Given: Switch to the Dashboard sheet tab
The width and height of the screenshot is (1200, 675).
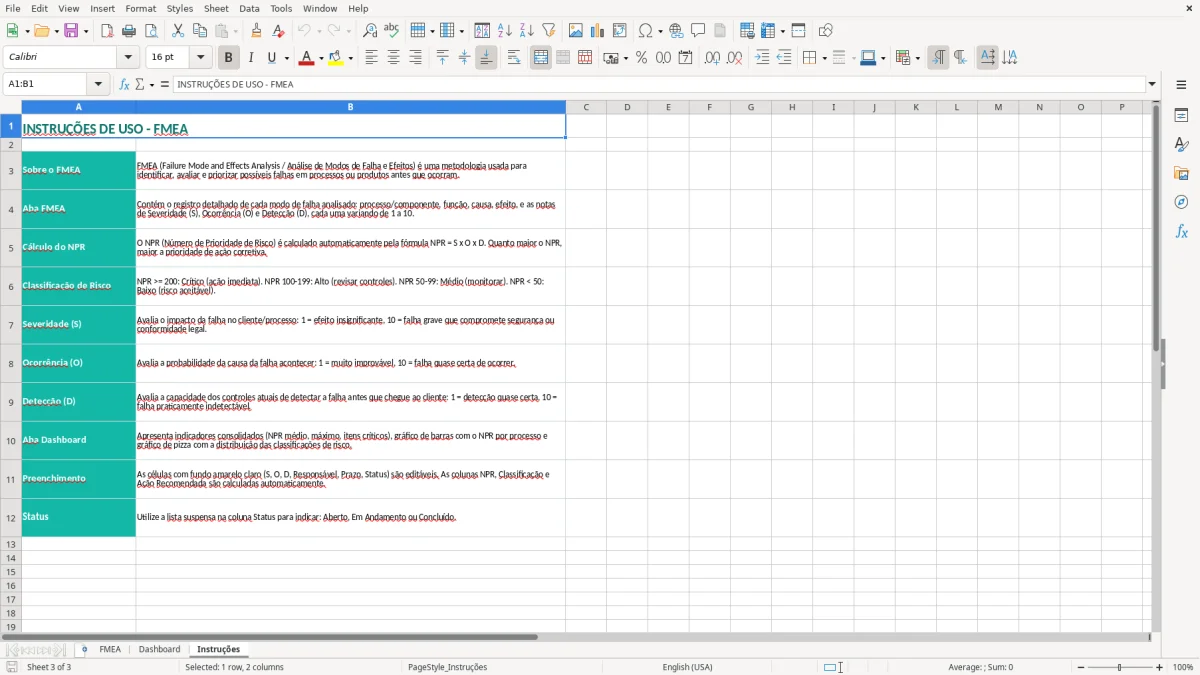Looking at the screenshot, I should tap(159, 650).
